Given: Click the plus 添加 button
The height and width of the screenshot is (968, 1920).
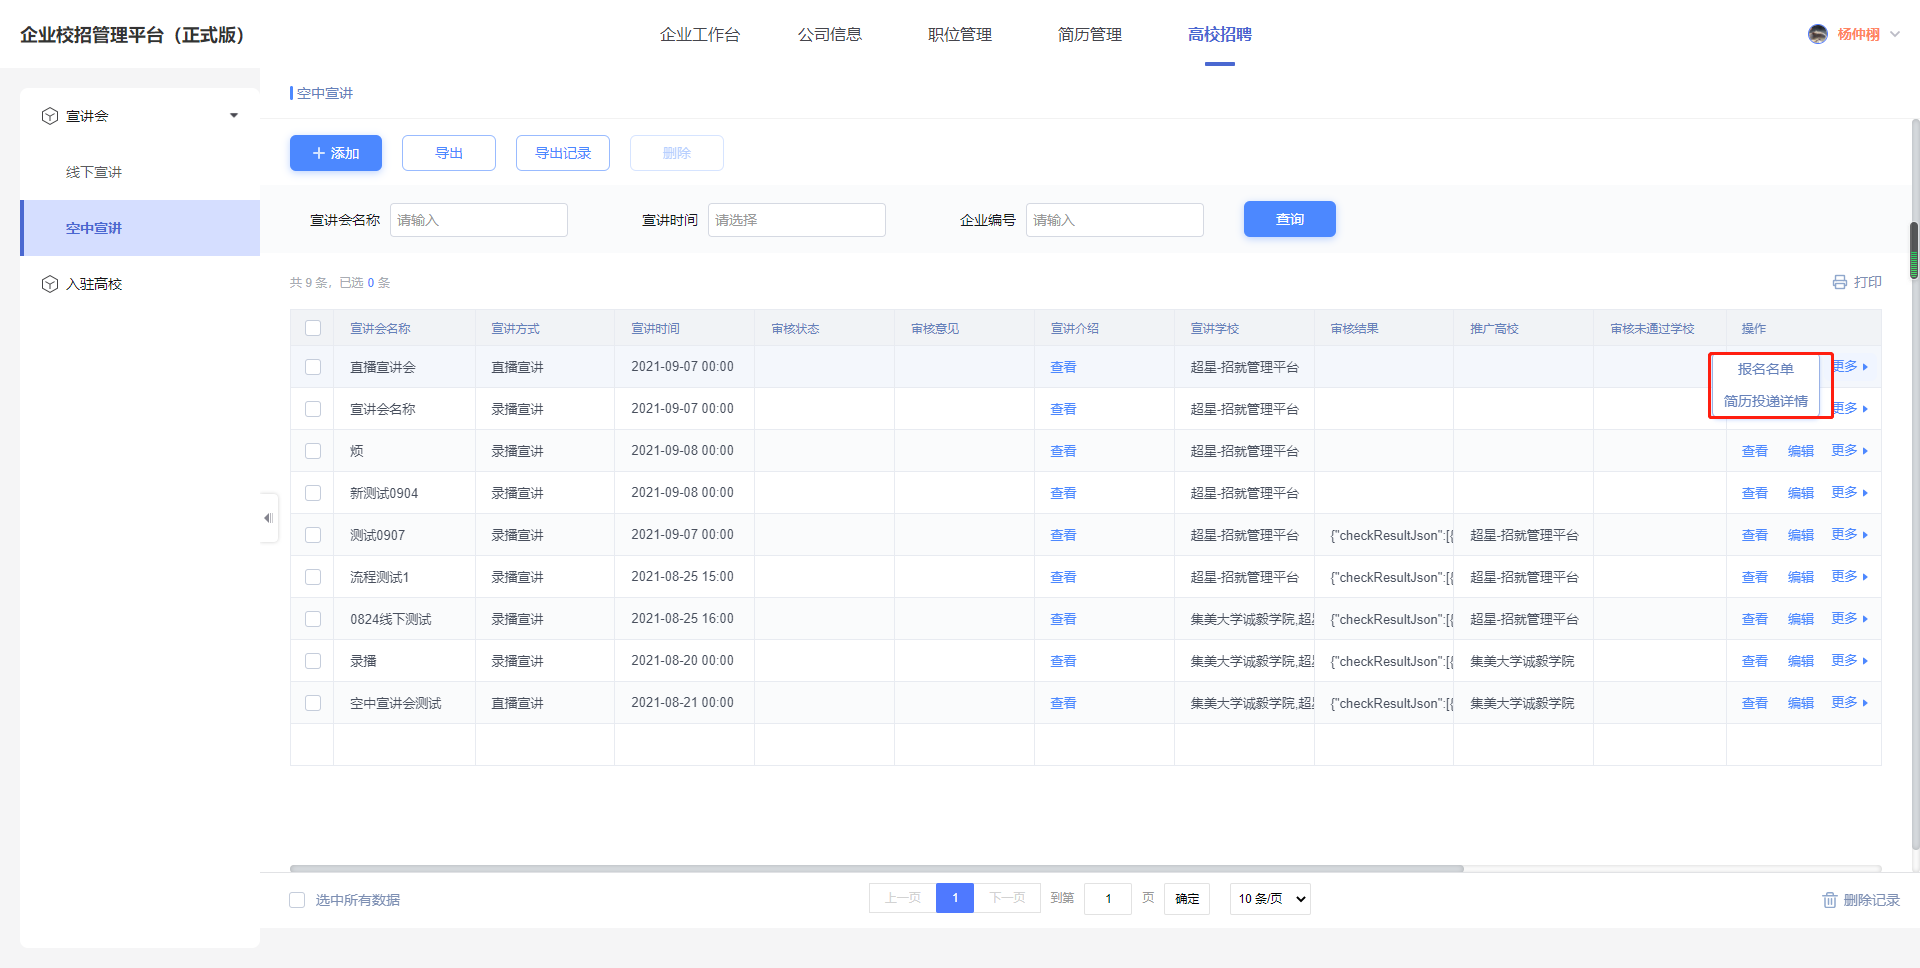Looking at the screenshot, I should 336,153.
